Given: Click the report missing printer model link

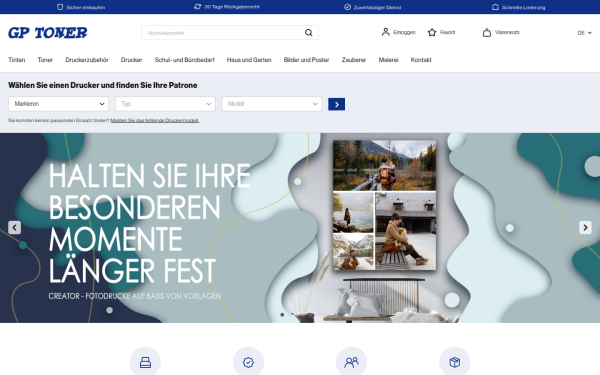Looking at the screenshot, I should pyautogui.click(x=155, y=120).
